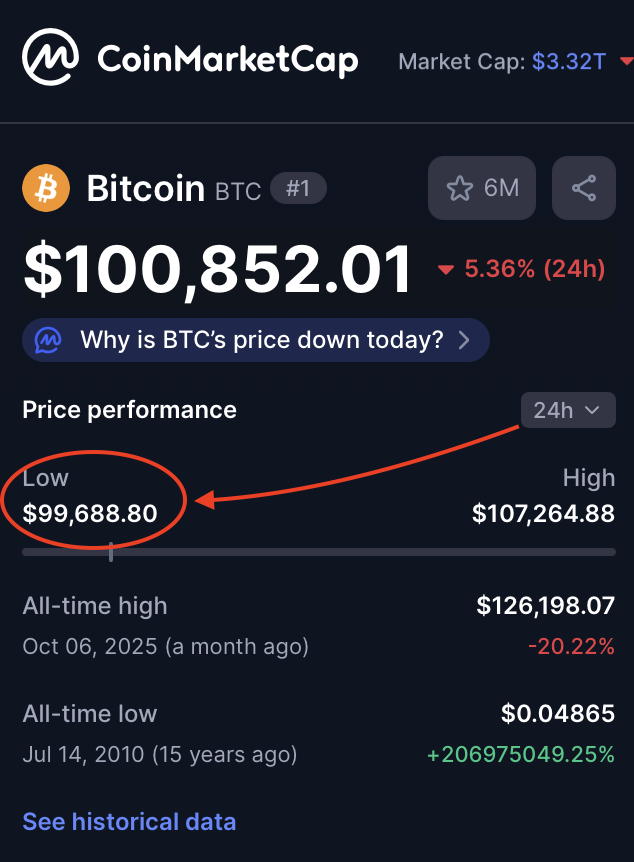Click the 24h high price $107,264.88
Viewport: 634px width, 862px height.
[x=543, y=514]
